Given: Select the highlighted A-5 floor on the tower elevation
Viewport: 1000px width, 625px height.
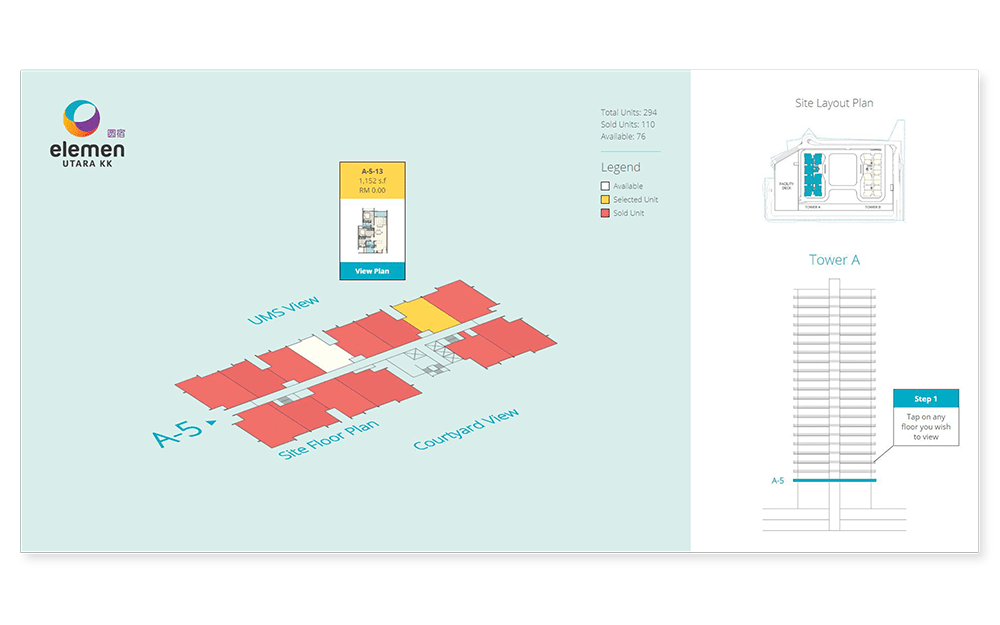Looking at the screenshot, I should 835,481.
